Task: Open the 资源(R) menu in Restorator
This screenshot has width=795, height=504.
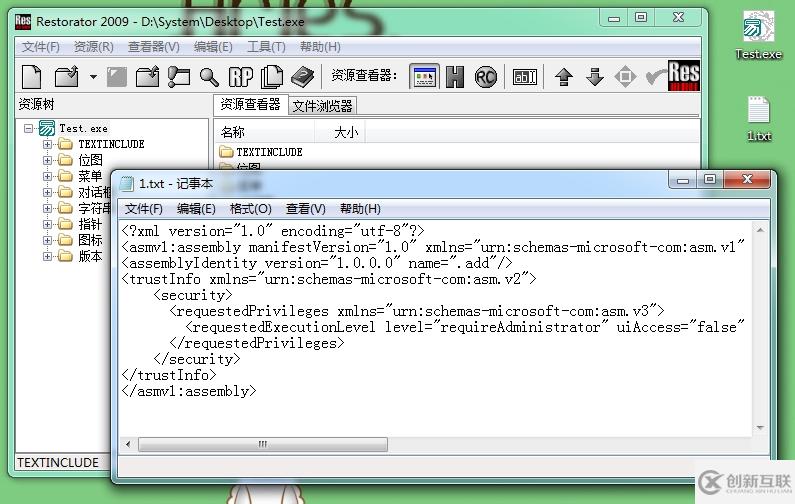Action: [x=94, y=47]
